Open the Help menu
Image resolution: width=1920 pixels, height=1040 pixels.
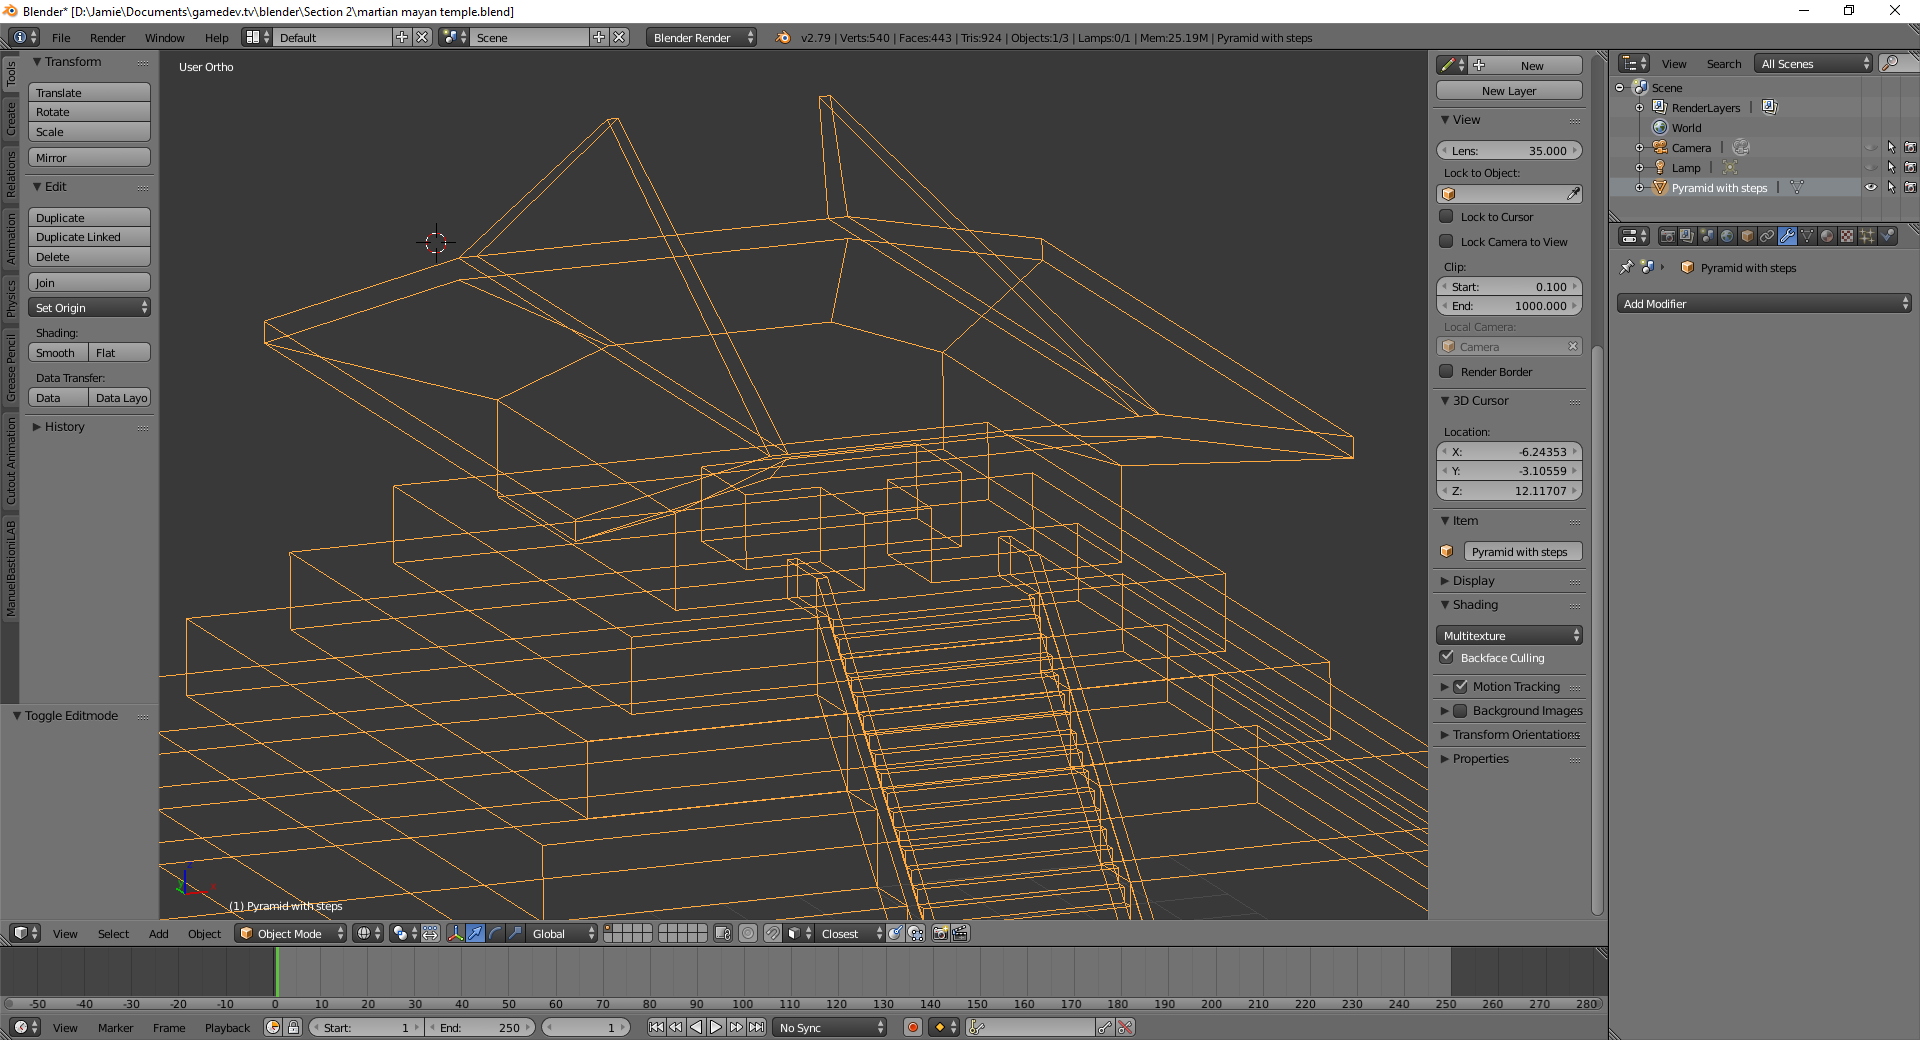216,37
